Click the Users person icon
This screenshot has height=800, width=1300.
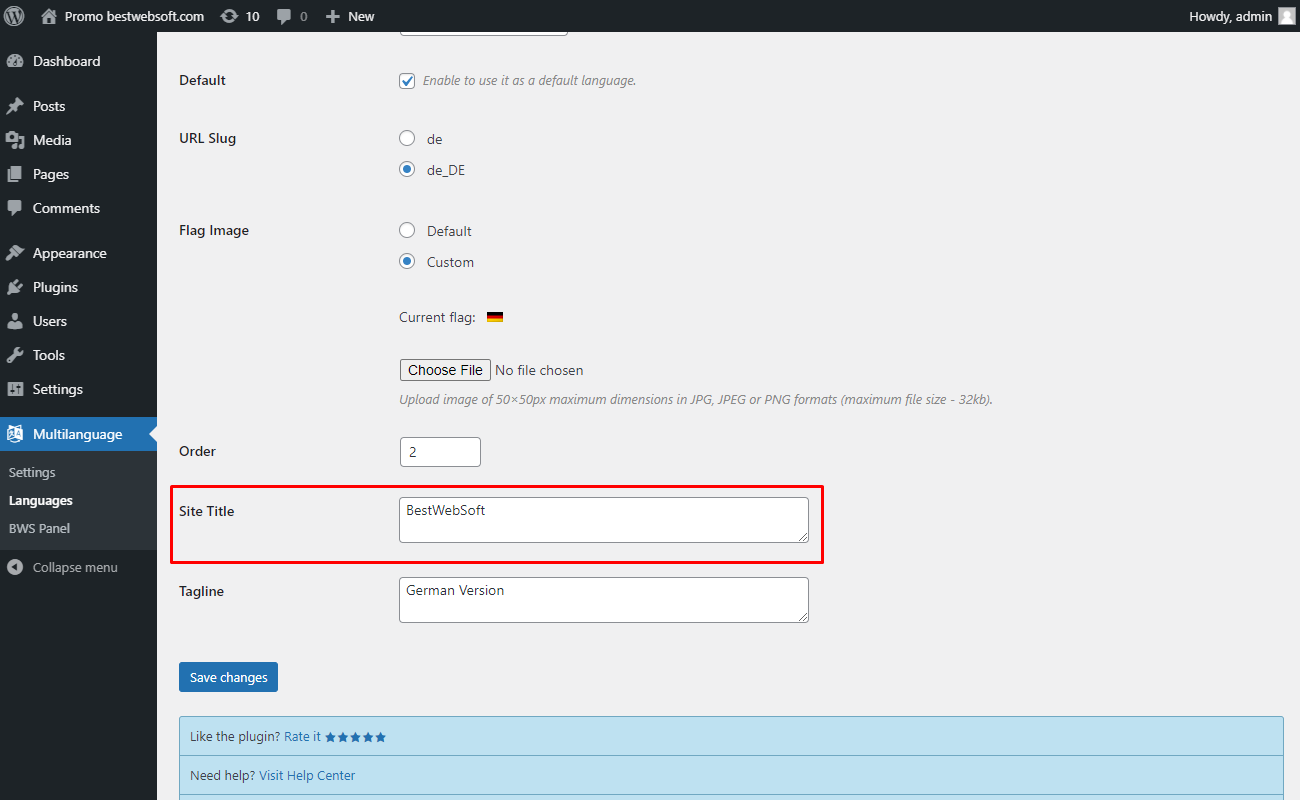click(15, 321)
